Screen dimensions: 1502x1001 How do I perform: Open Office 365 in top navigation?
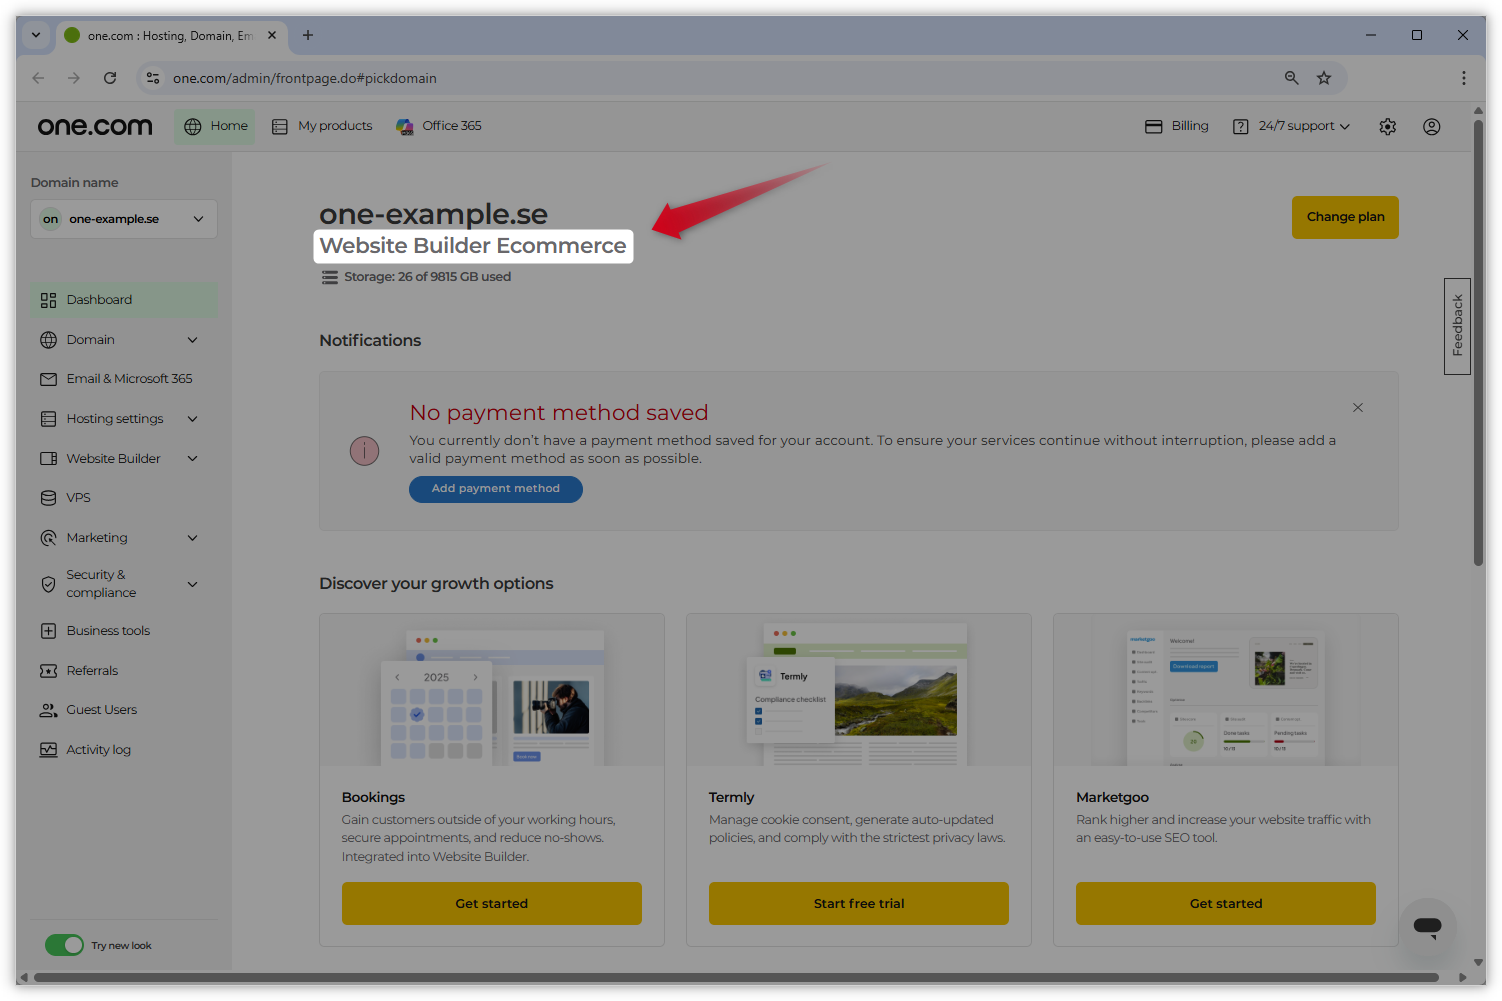(439, 126)
